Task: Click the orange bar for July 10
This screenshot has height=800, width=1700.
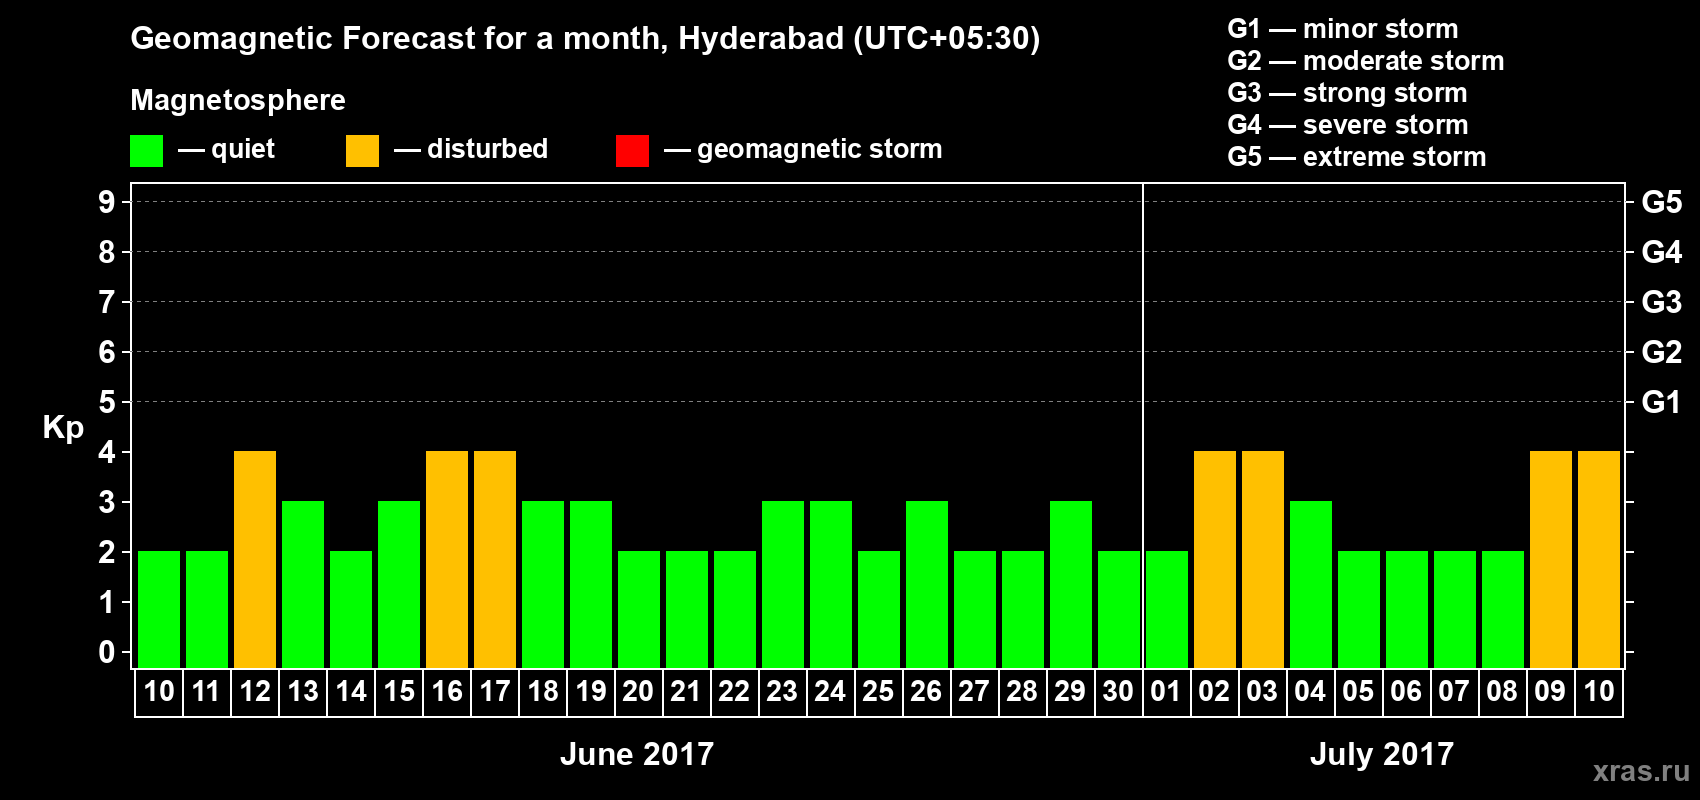Action: tap(1599, 560)
